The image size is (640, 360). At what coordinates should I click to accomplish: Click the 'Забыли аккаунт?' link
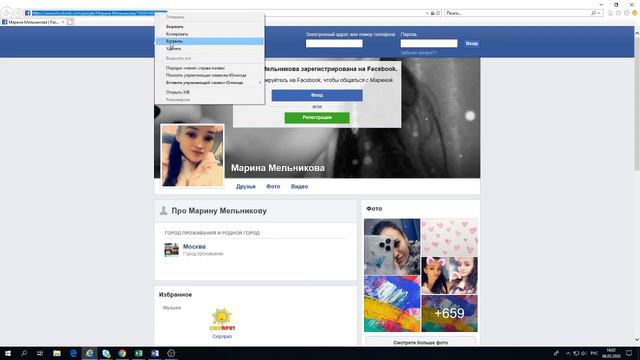pyautogui.click(x=419, y=53)
